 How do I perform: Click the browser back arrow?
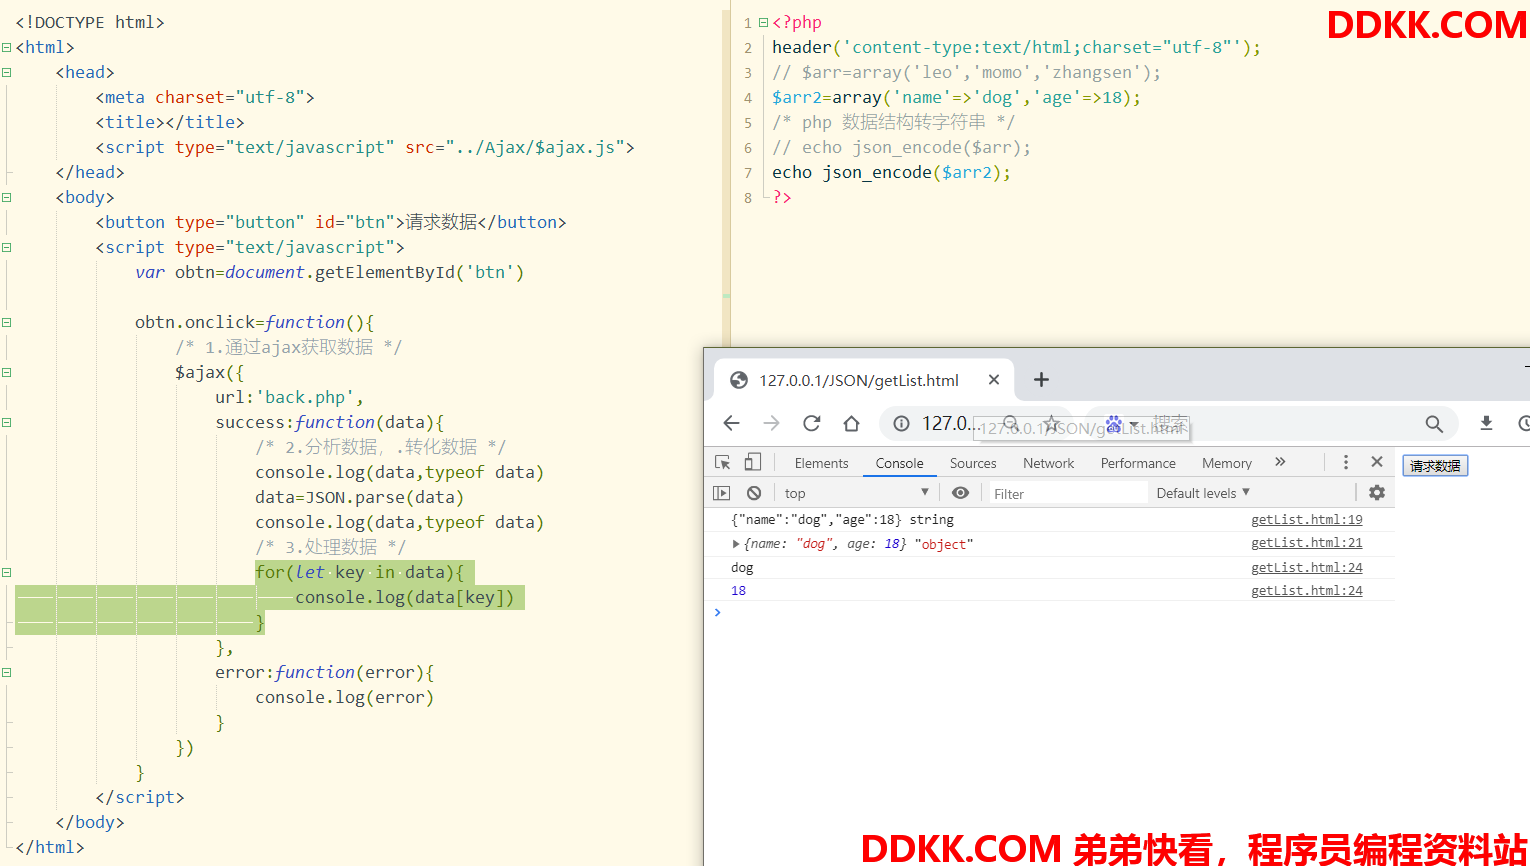point(731,423)
